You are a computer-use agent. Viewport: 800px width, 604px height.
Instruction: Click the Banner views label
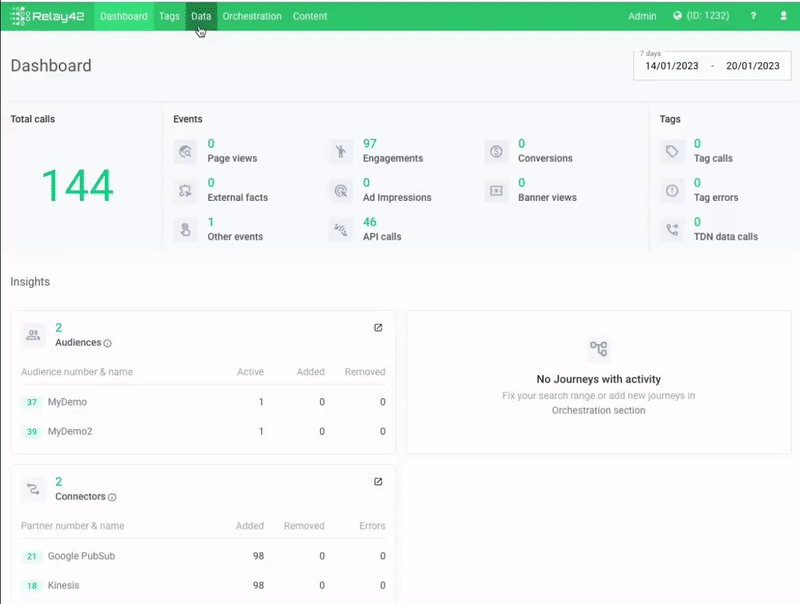click(x=547, y=198)
